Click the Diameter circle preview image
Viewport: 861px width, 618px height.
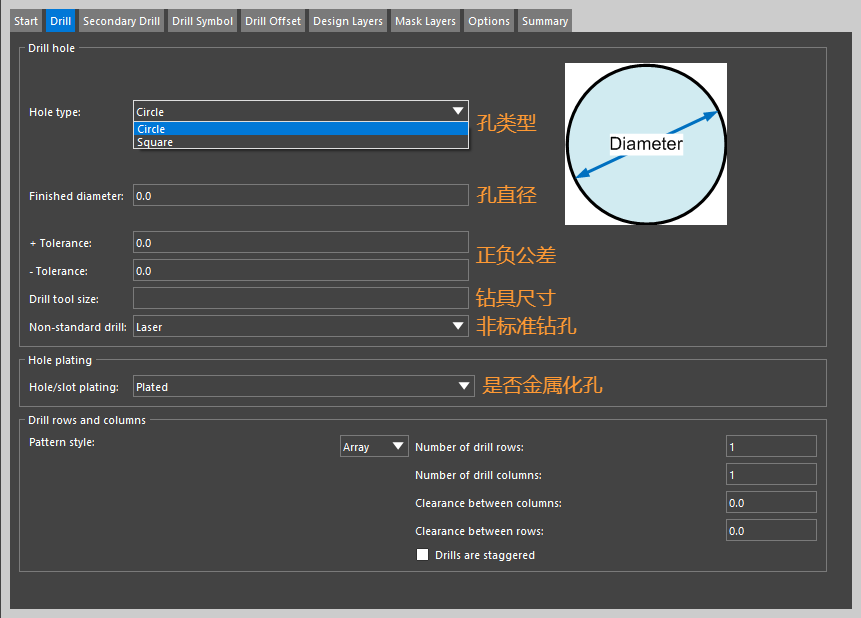click(x=645, y=144)
